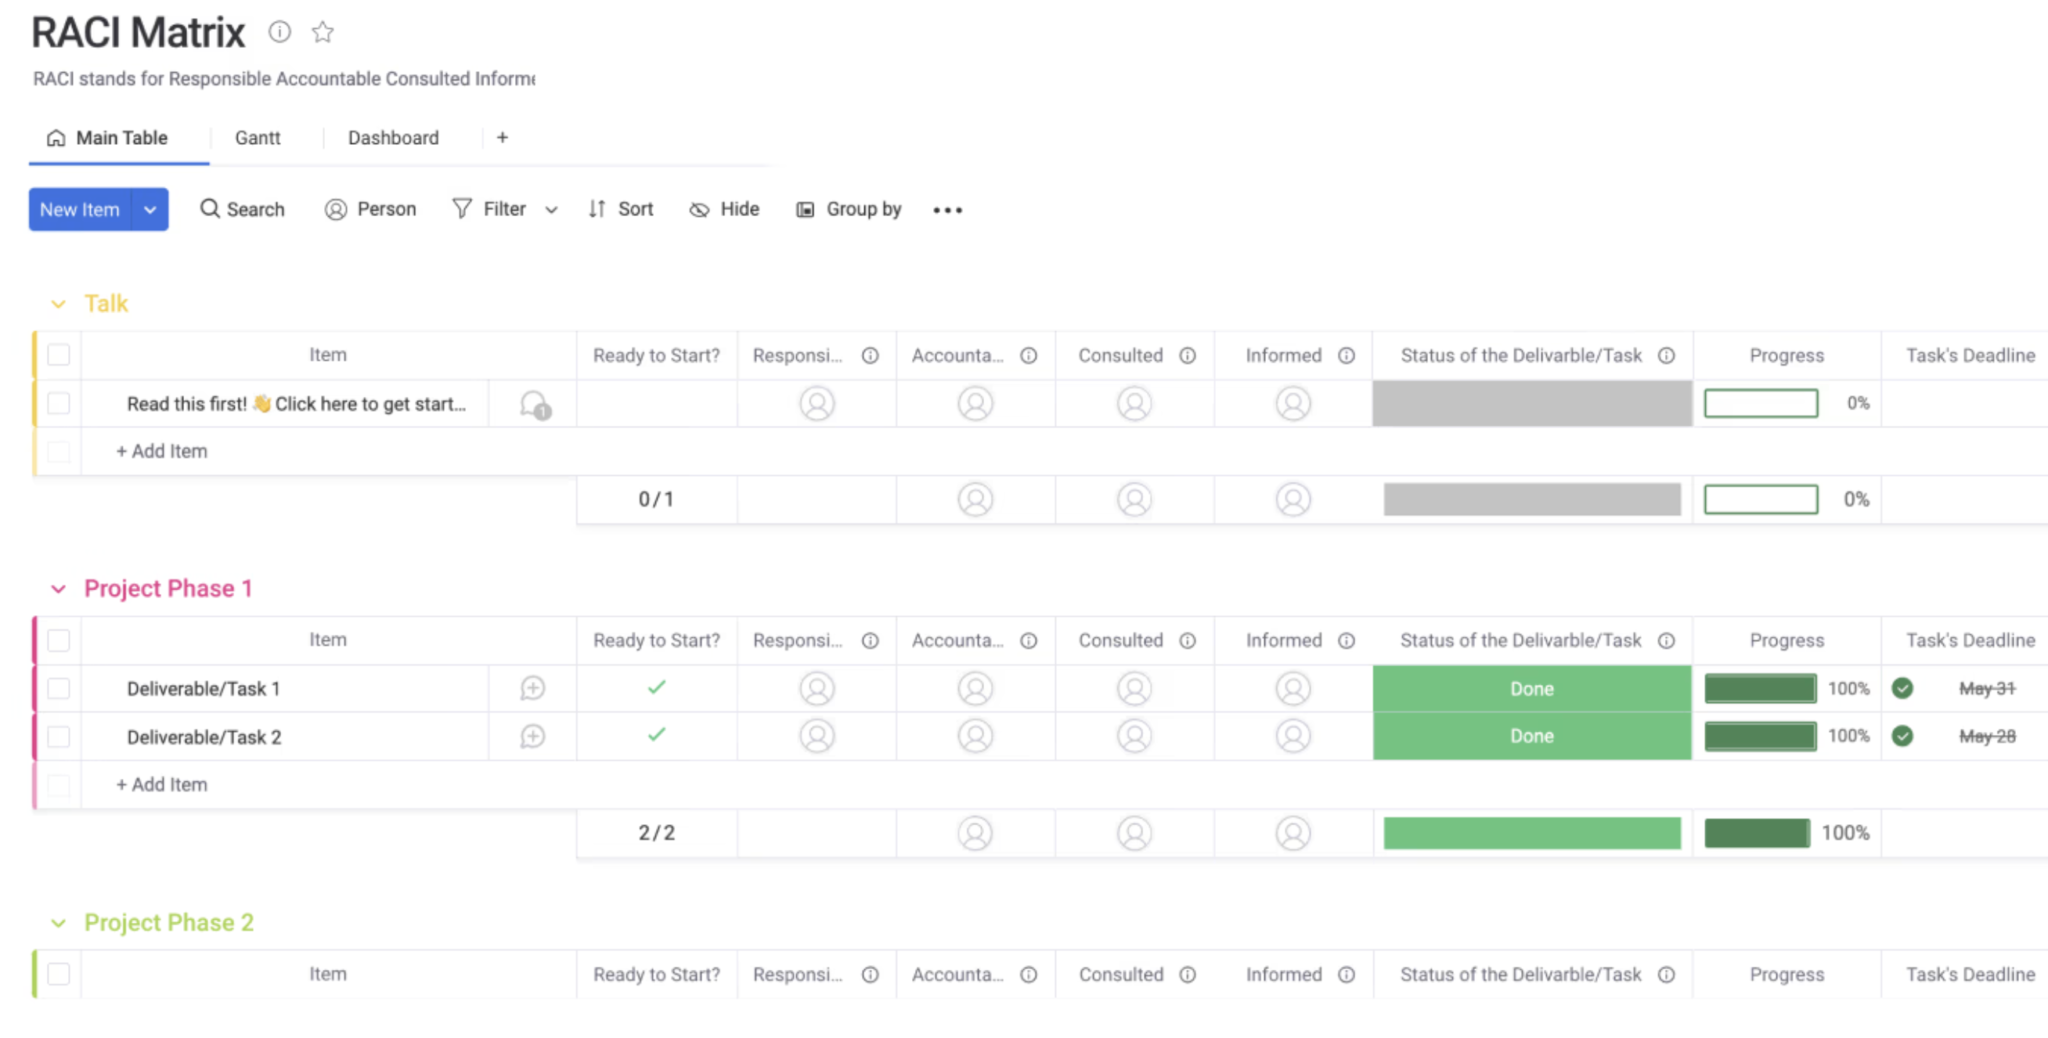
Task: Select the checkbox for Deliverable/Task 2
Action: 58,736
